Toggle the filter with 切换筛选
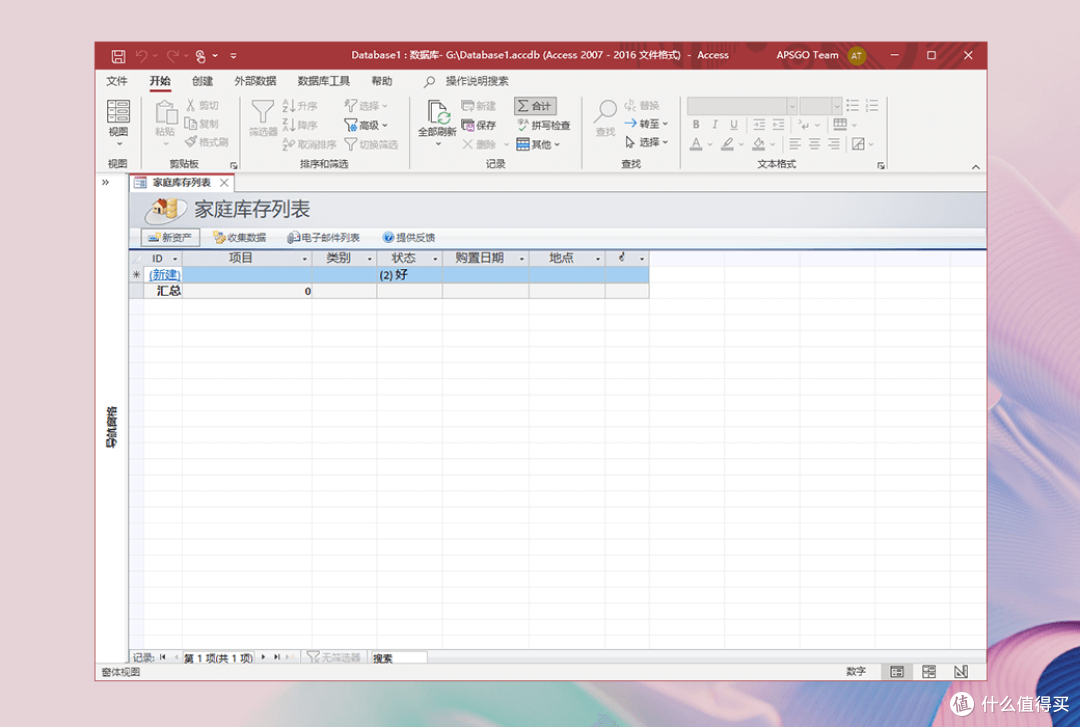This screenshot has height=727, width=1080. (x=371, y=144)
